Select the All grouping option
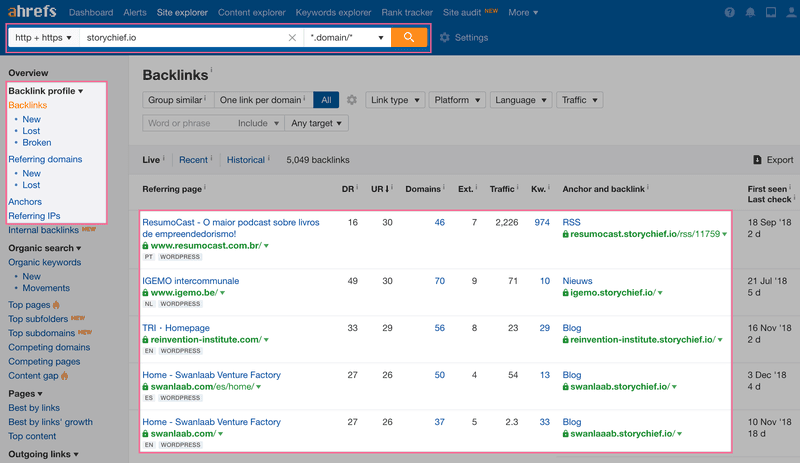800x463 pixels. (327, 100)
